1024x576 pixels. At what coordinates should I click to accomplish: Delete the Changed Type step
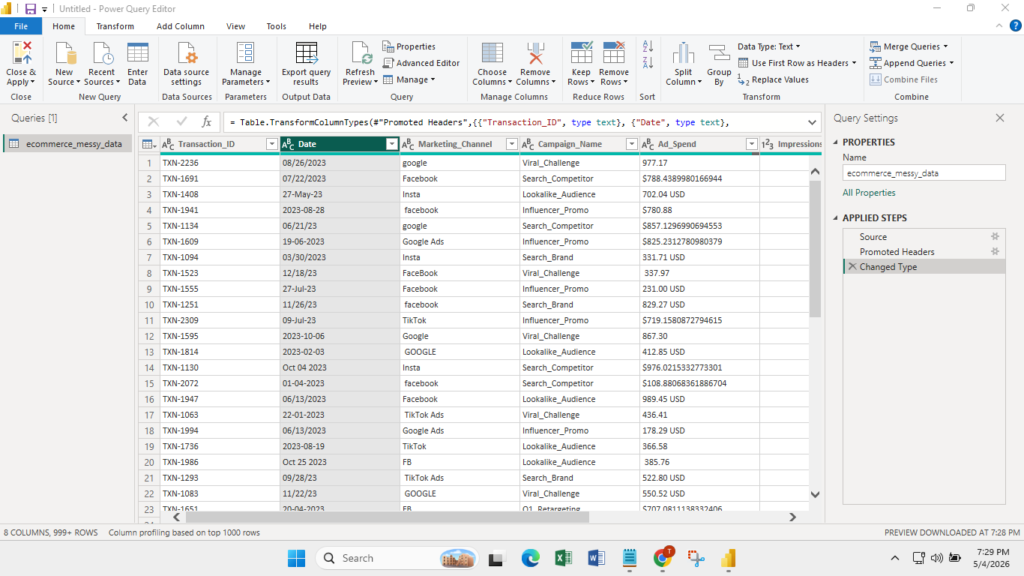tap(852, 266)
